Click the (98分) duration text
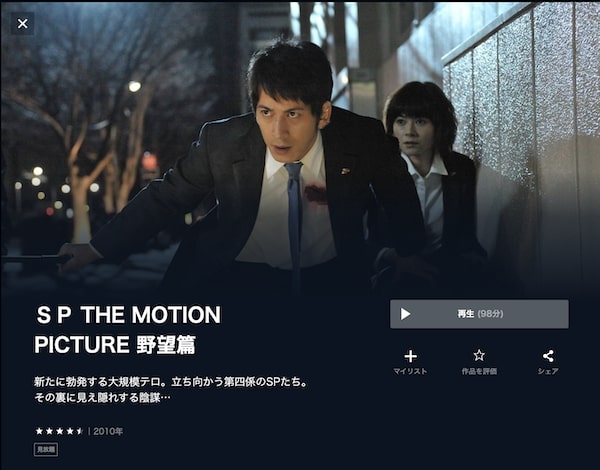The width and height of the screenshot is (600, 470). pos(491,314)
